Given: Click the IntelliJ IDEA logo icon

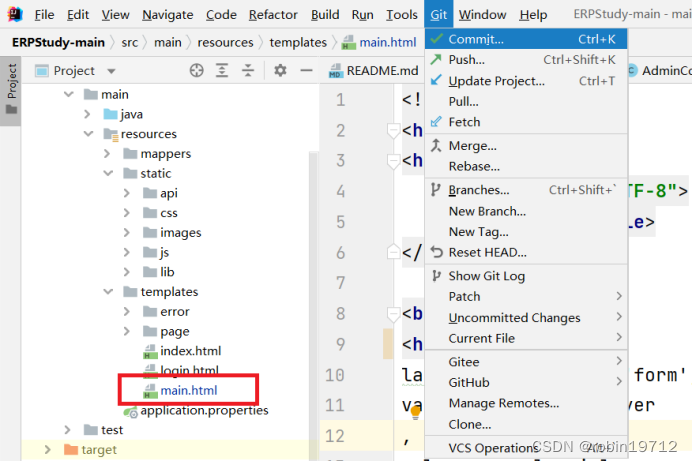Looking at the screenshot, I should [15, 14].
